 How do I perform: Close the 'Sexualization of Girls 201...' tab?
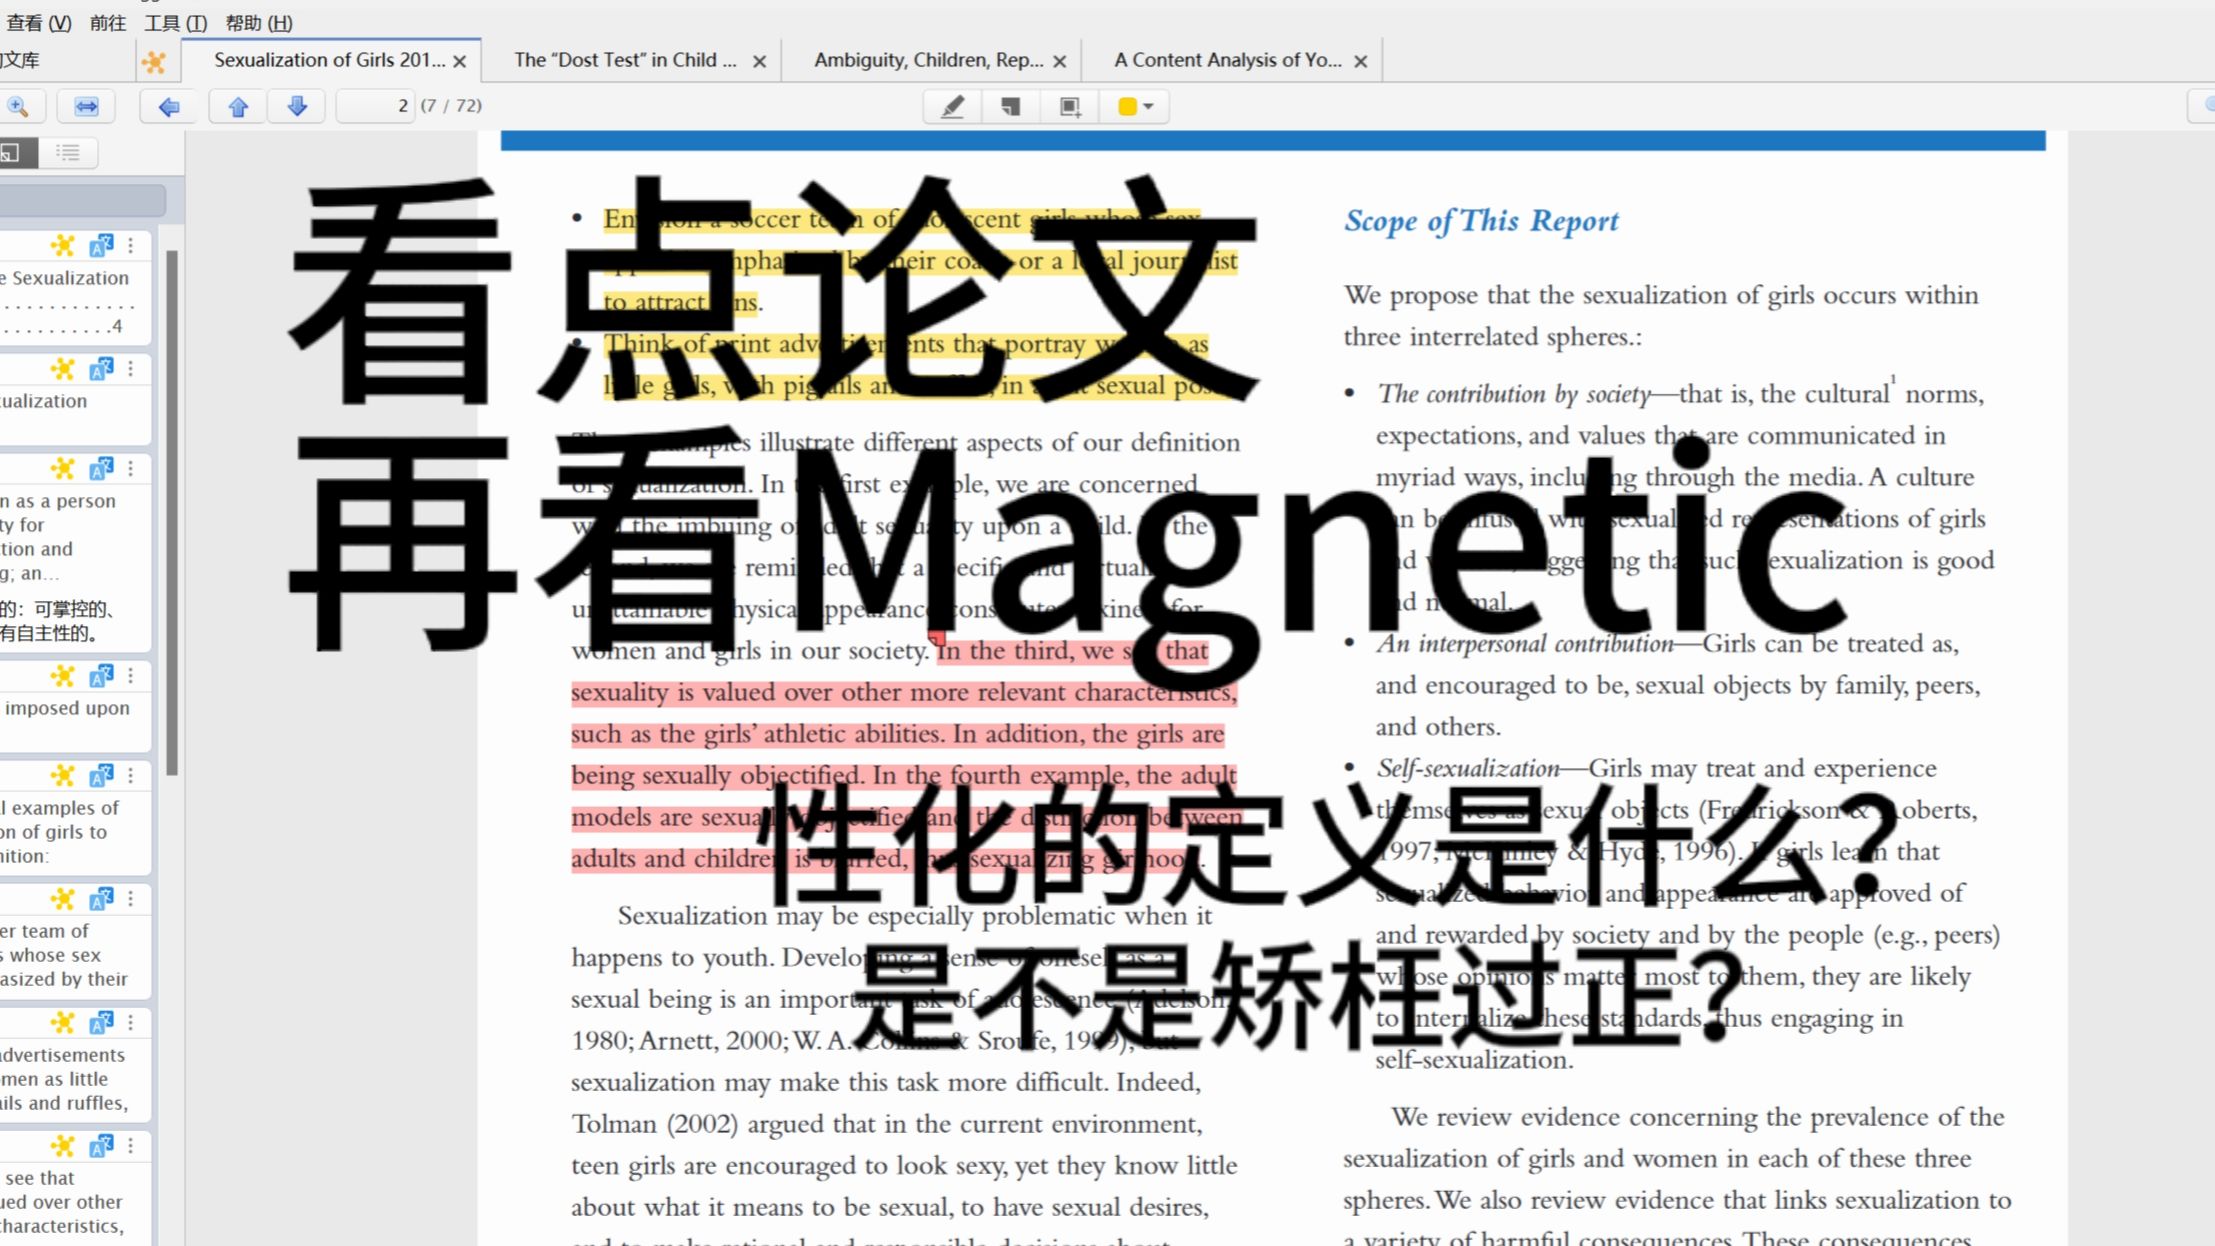(x=459, y=61)
